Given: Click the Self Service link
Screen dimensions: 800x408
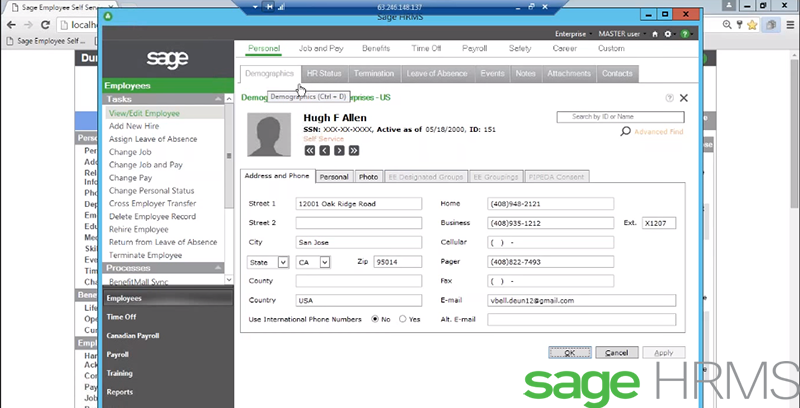Looking at the screenshot, I should click(323, 138).
